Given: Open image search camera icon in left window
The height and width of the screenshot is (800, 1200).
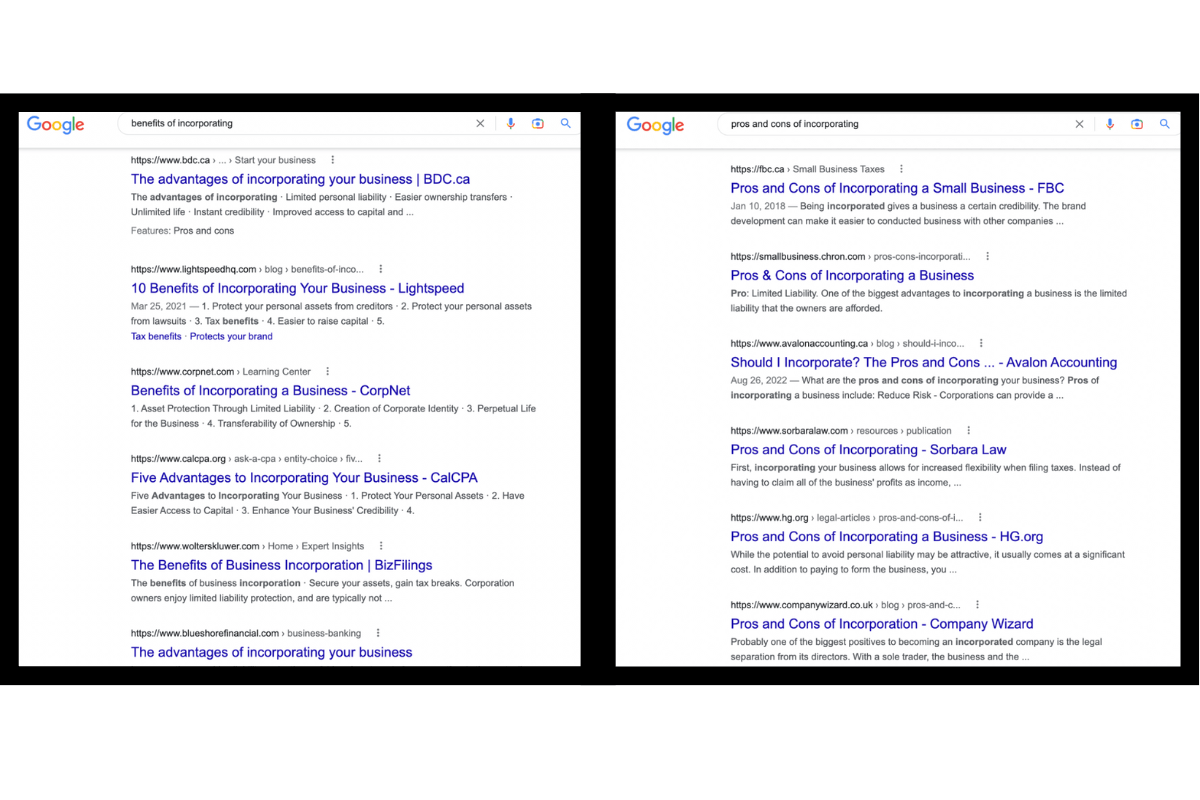Looking at the screenshot, I should [538, 124].
